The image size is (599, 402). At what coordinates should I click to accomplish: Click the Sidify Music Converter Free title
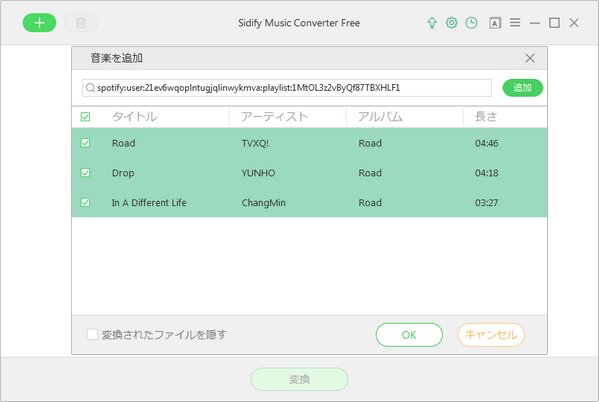pyautogui.click(x=299, y=23)
